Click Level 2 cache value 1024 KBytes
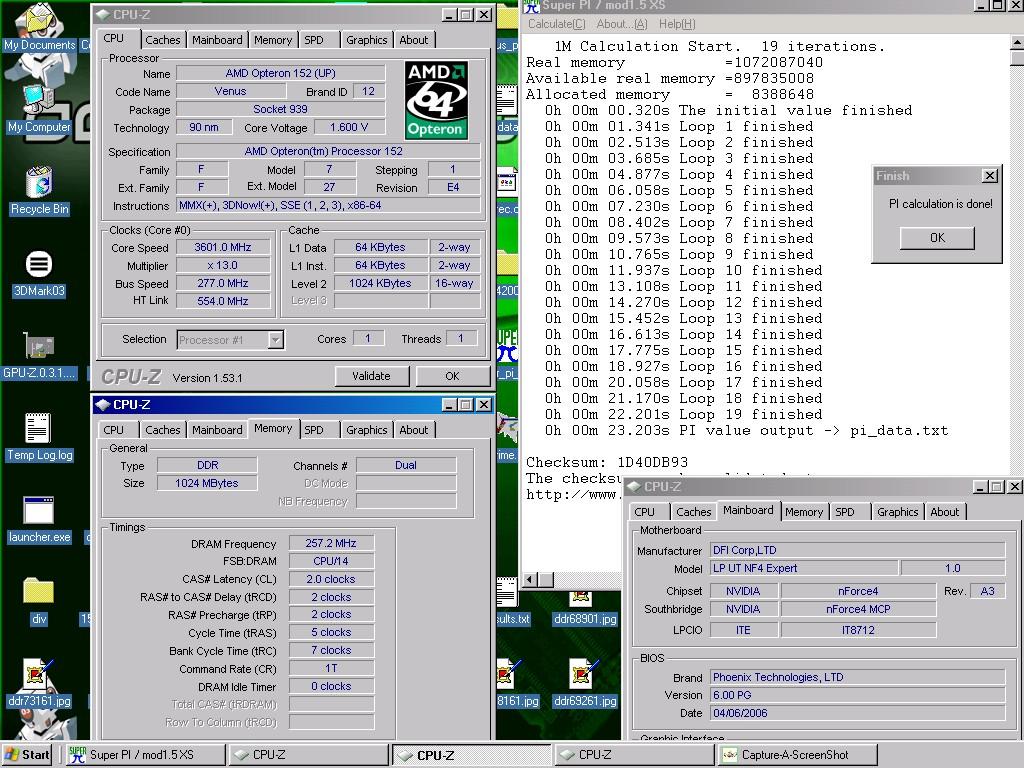1024x768 pixels. click(x=380, y=283)
